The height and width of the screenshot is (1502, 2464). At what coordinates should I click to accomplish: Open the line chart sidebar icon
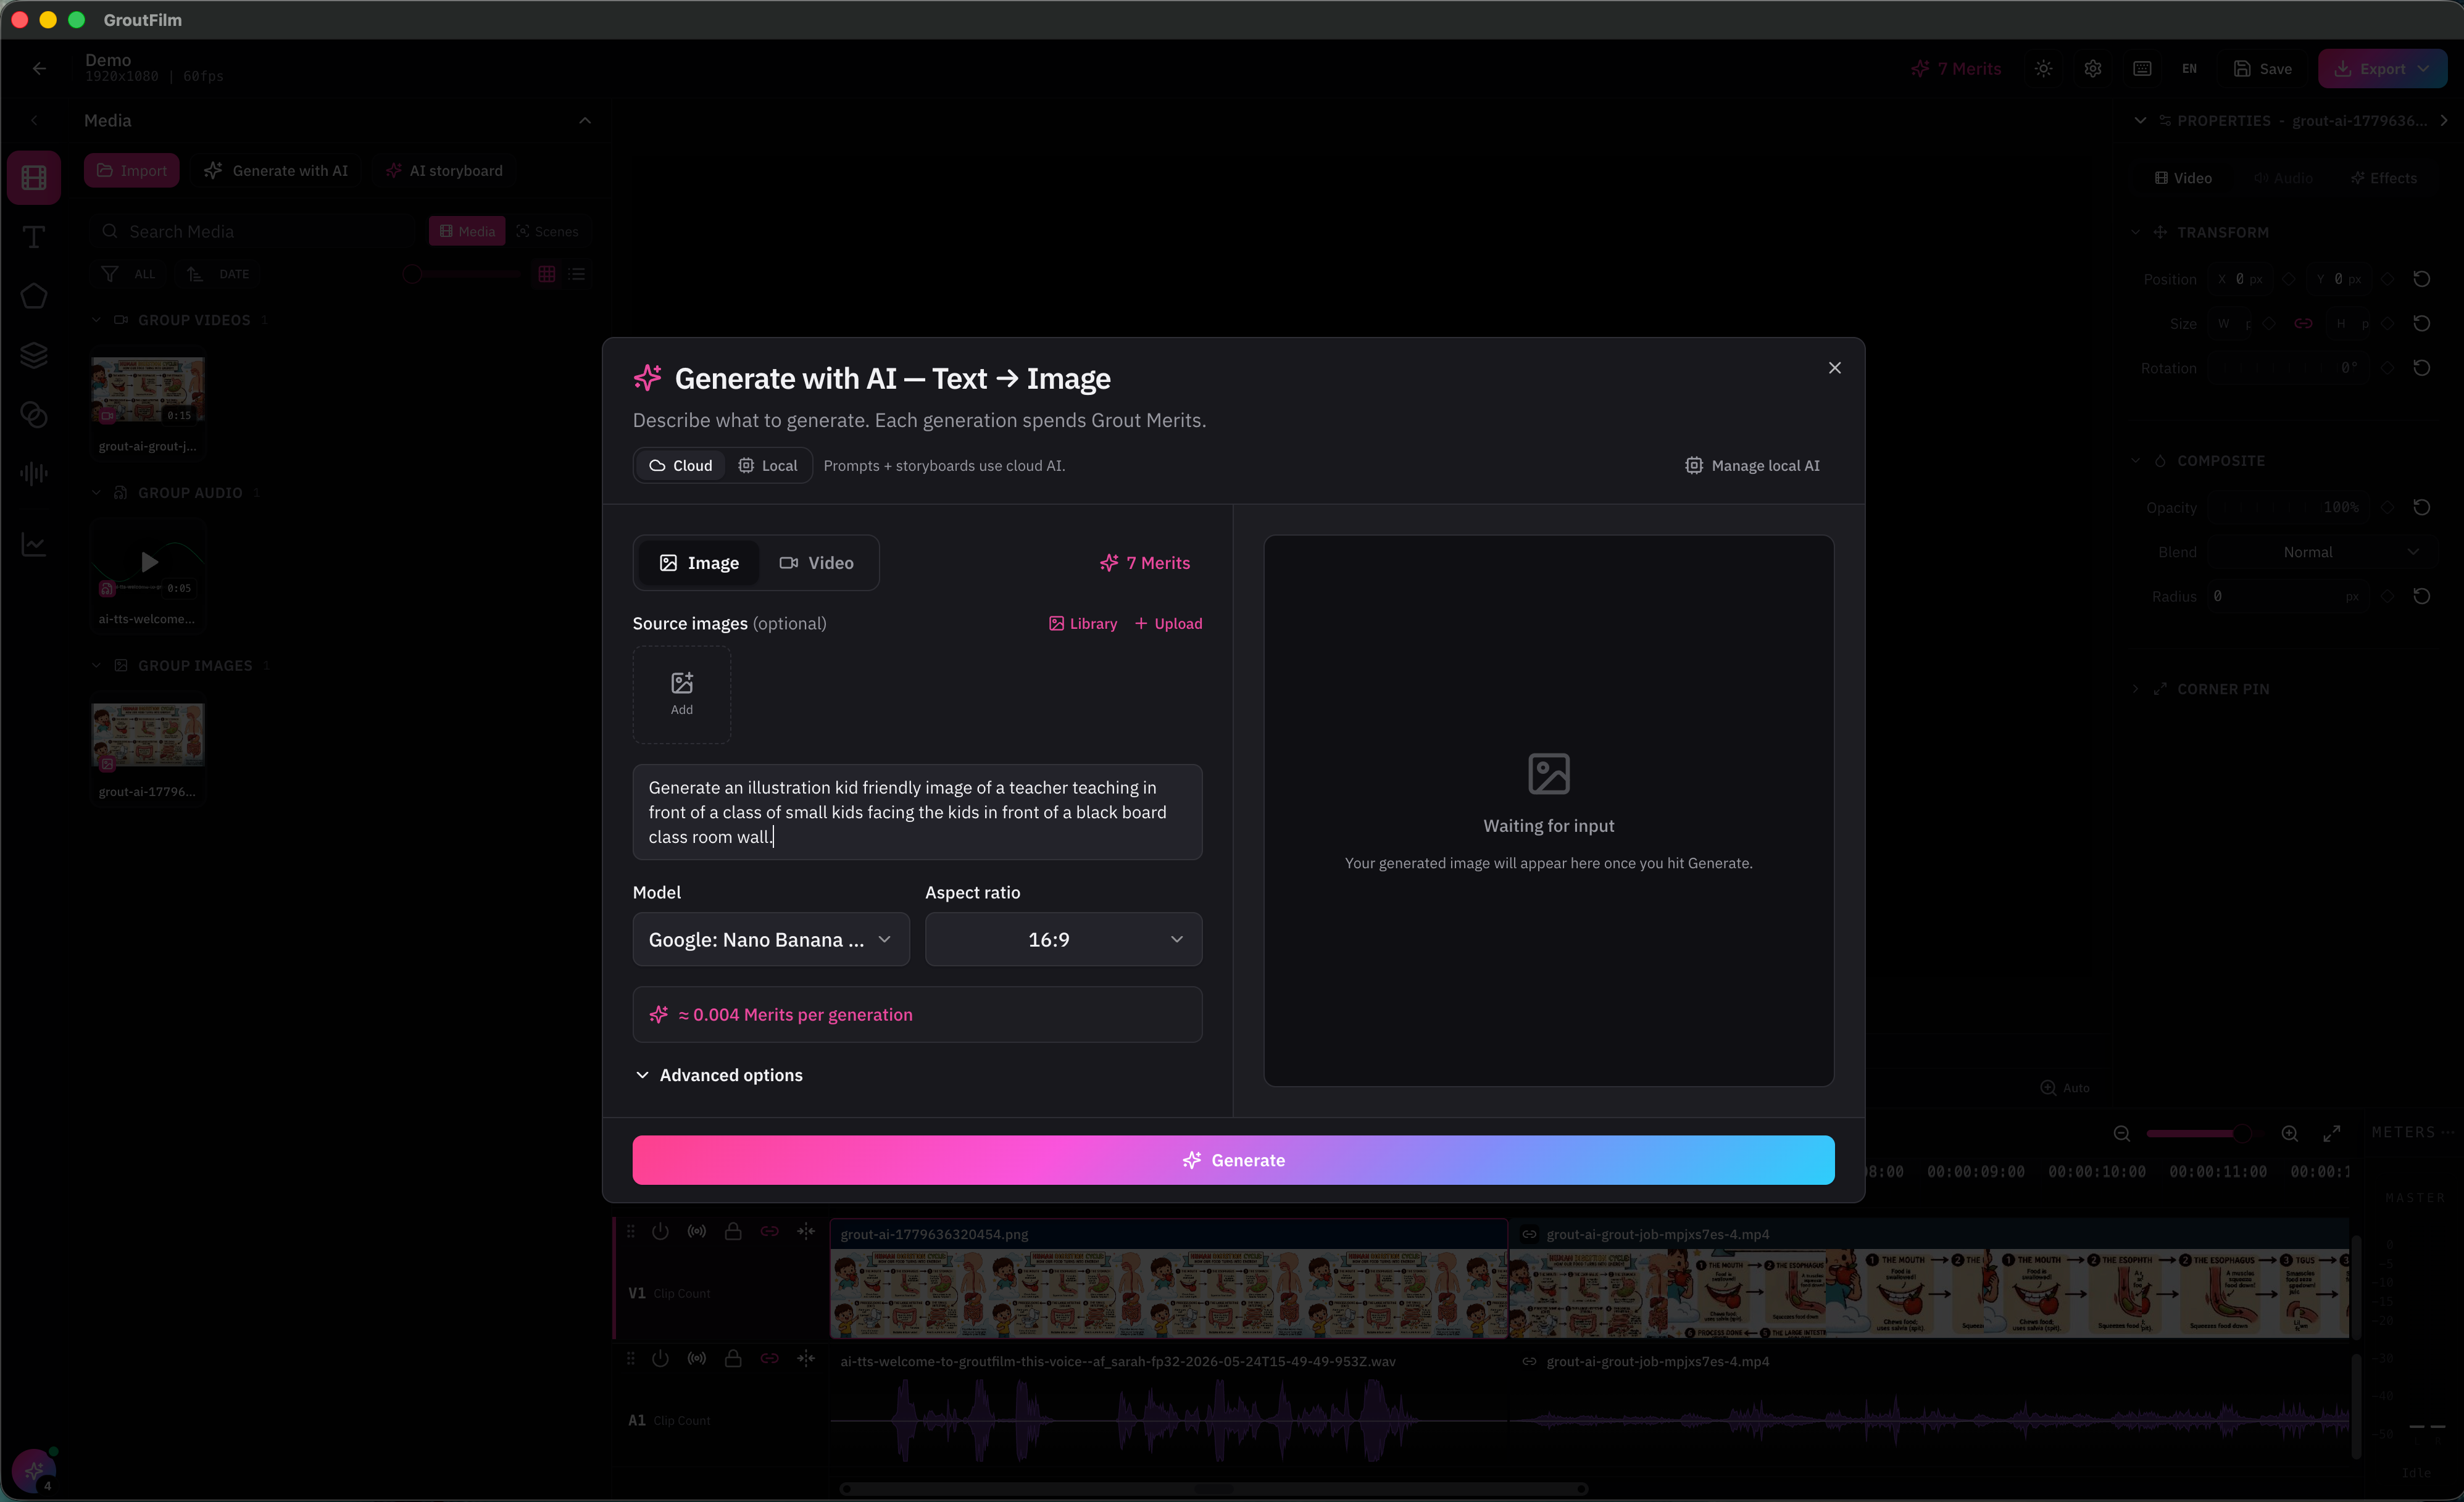(34, 545)
